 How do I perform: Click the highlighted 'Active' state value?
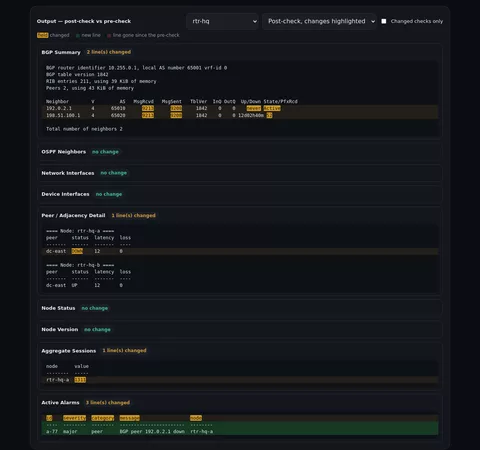[272, 108]
